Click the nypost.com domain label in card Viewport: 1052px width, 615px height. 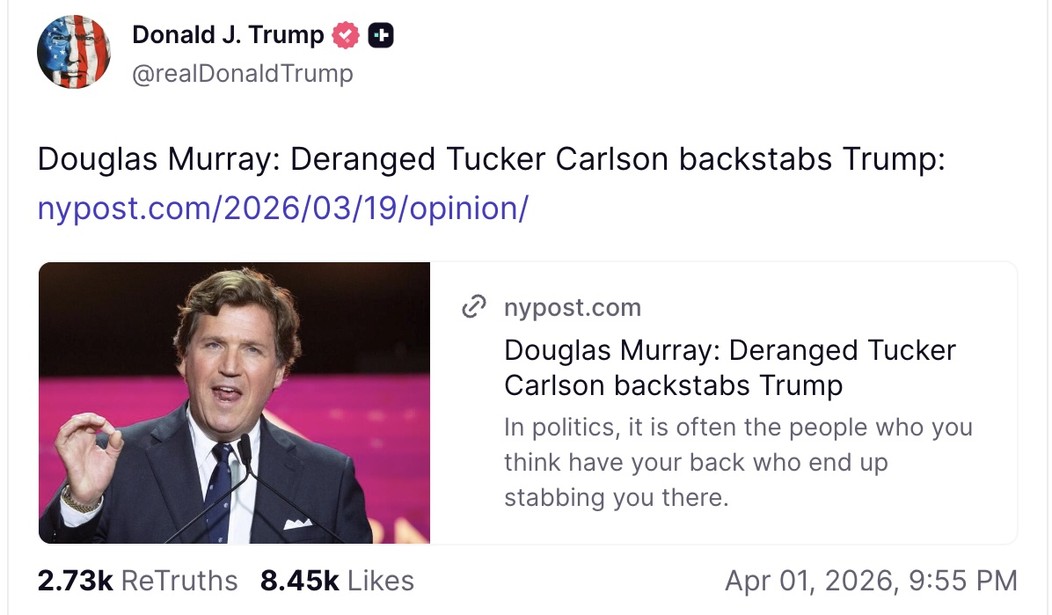572,307
